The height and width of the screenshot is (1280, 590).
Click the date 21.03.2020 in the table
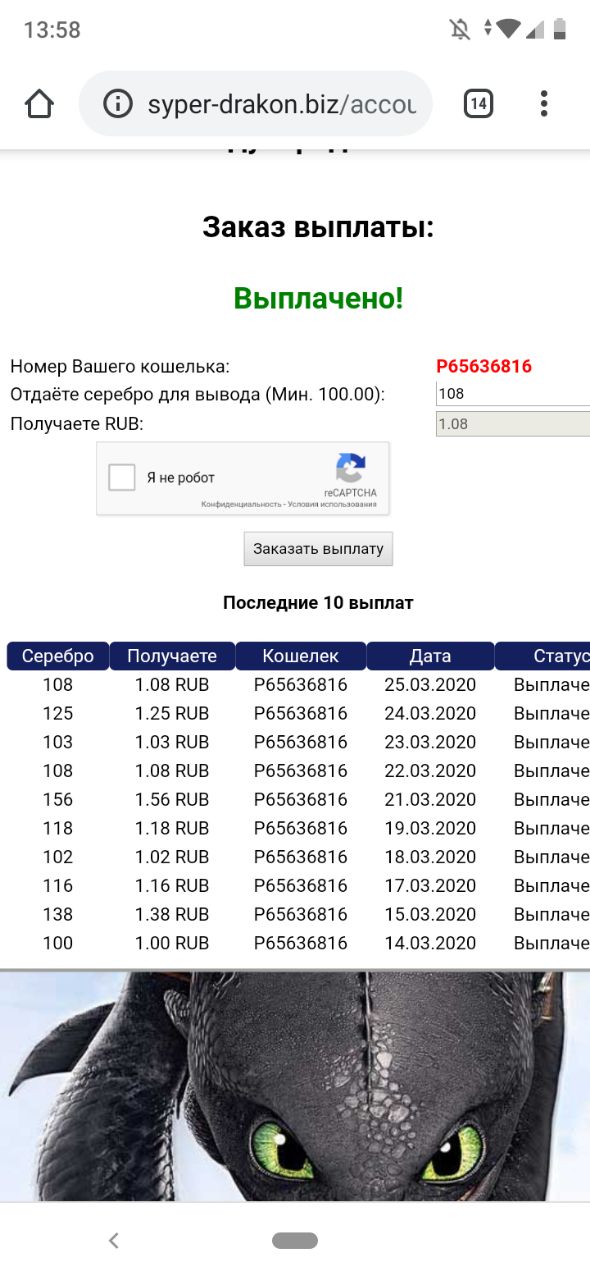pyautogui.click(x=430, y=799)
